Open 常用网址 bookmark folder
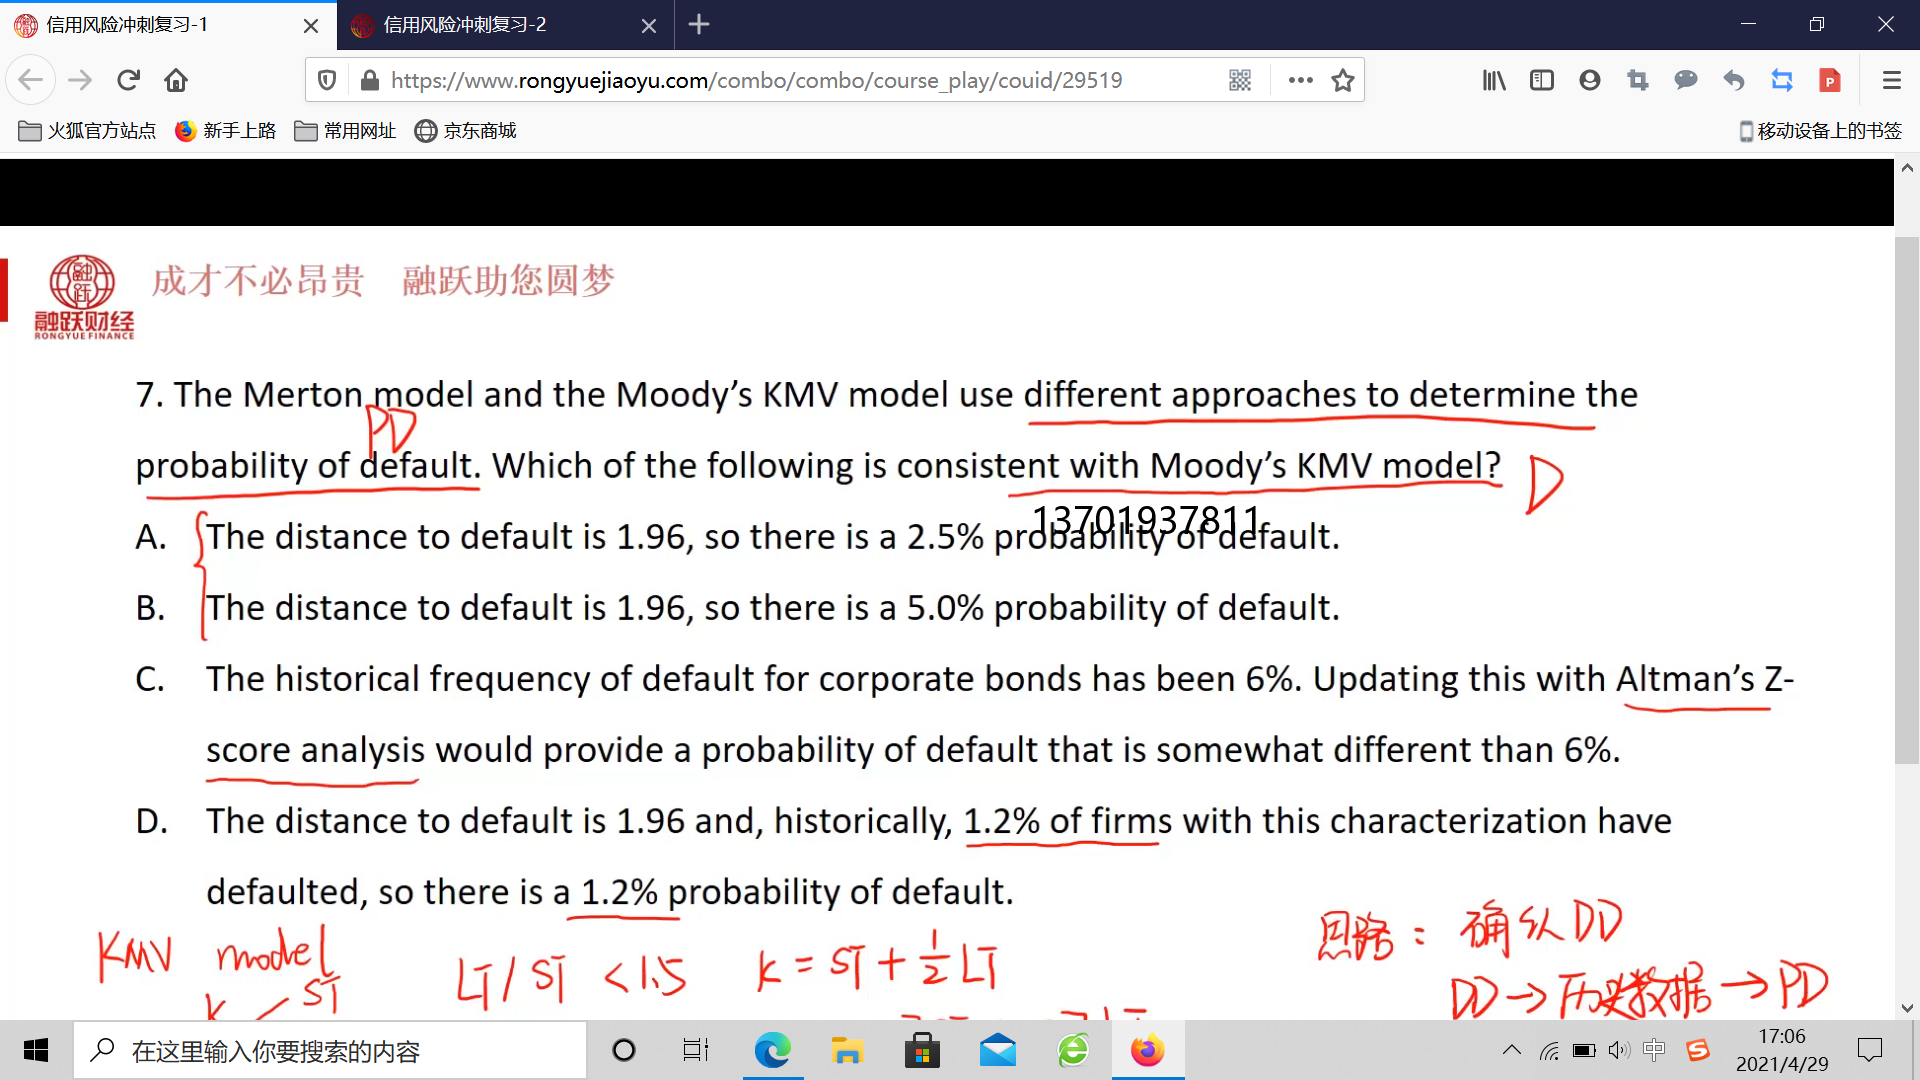 (x=346, y=131)
